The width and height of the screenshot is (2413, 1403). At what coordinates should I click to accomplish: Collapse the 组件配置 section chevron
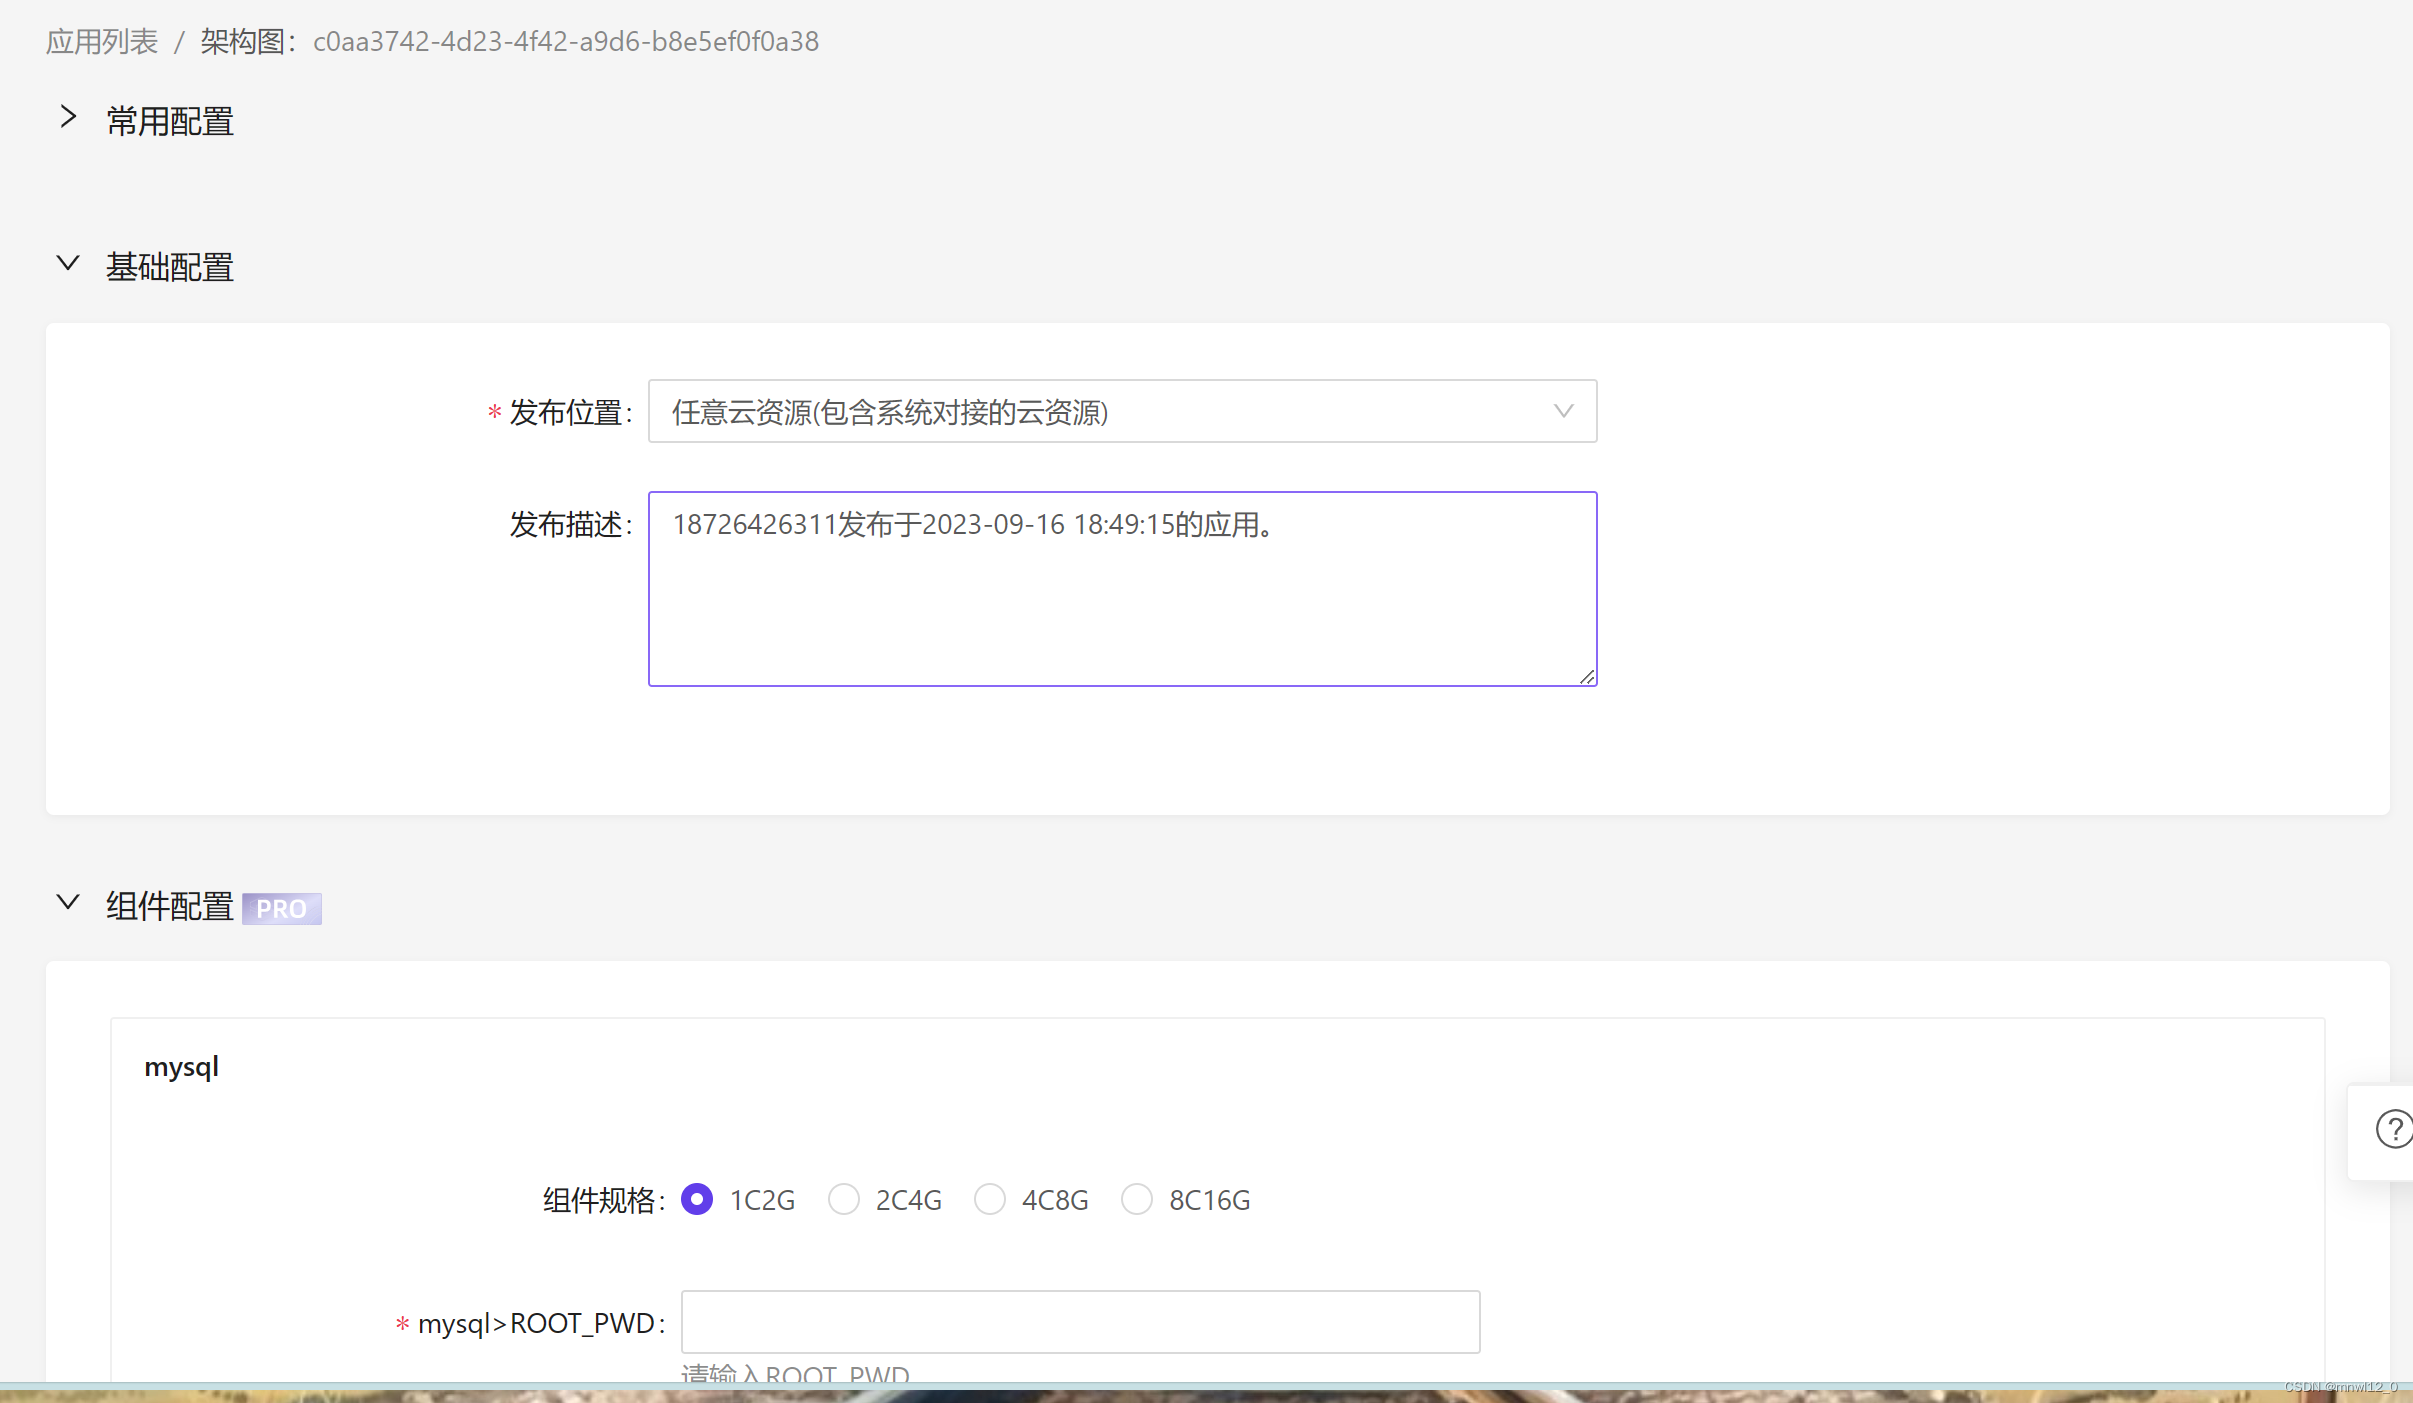[68, 903]
